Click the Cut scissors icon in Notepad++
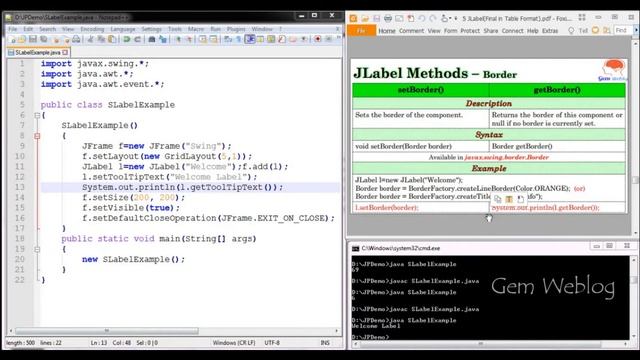The width and height of the screenshot is (640, 360). point(90,39)
